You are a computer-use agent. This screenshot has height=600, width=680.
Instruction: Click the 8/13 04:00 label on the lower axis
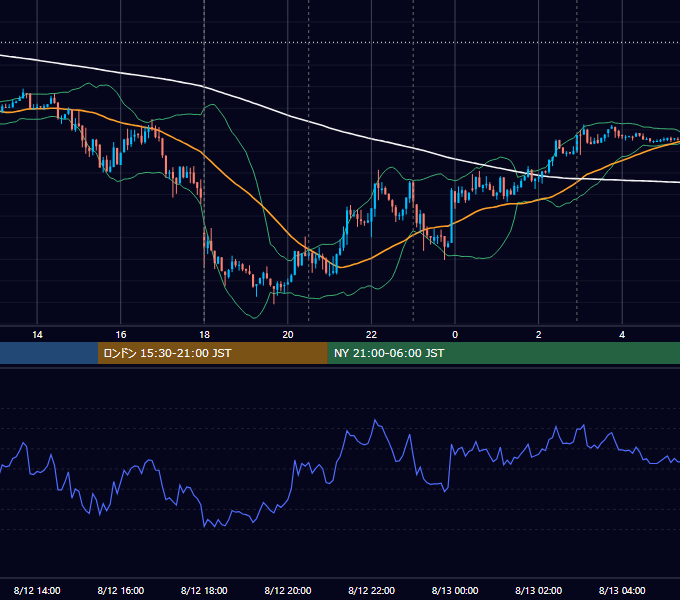tap(622, 590)
